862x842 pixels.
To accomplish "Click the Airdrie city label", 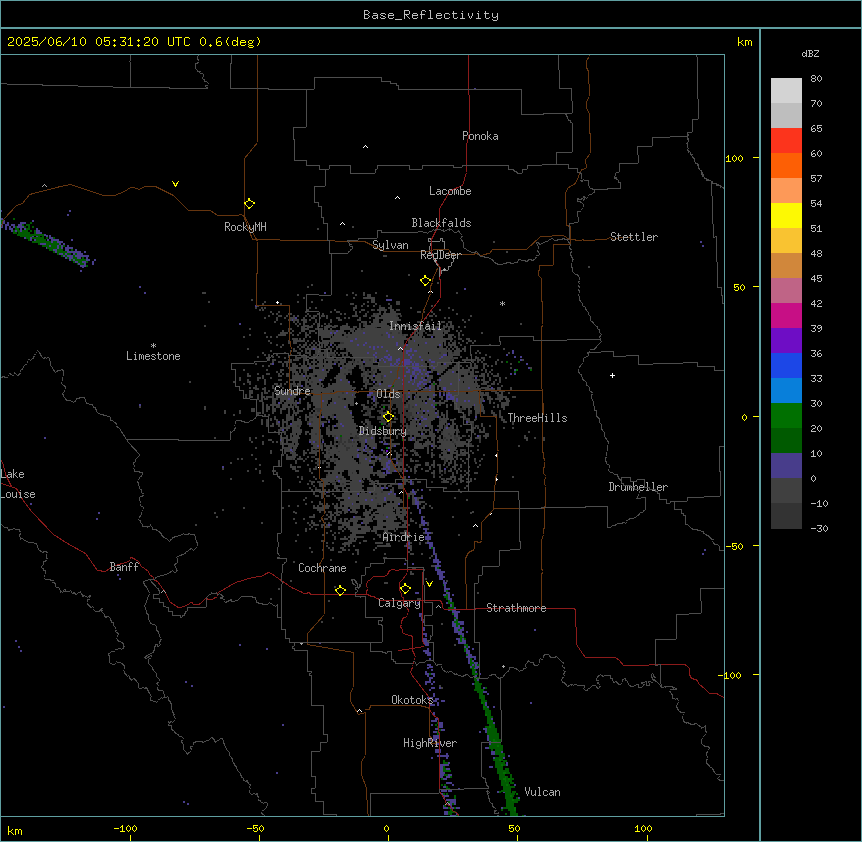I will pyautogui.click(x=404, y=537).
